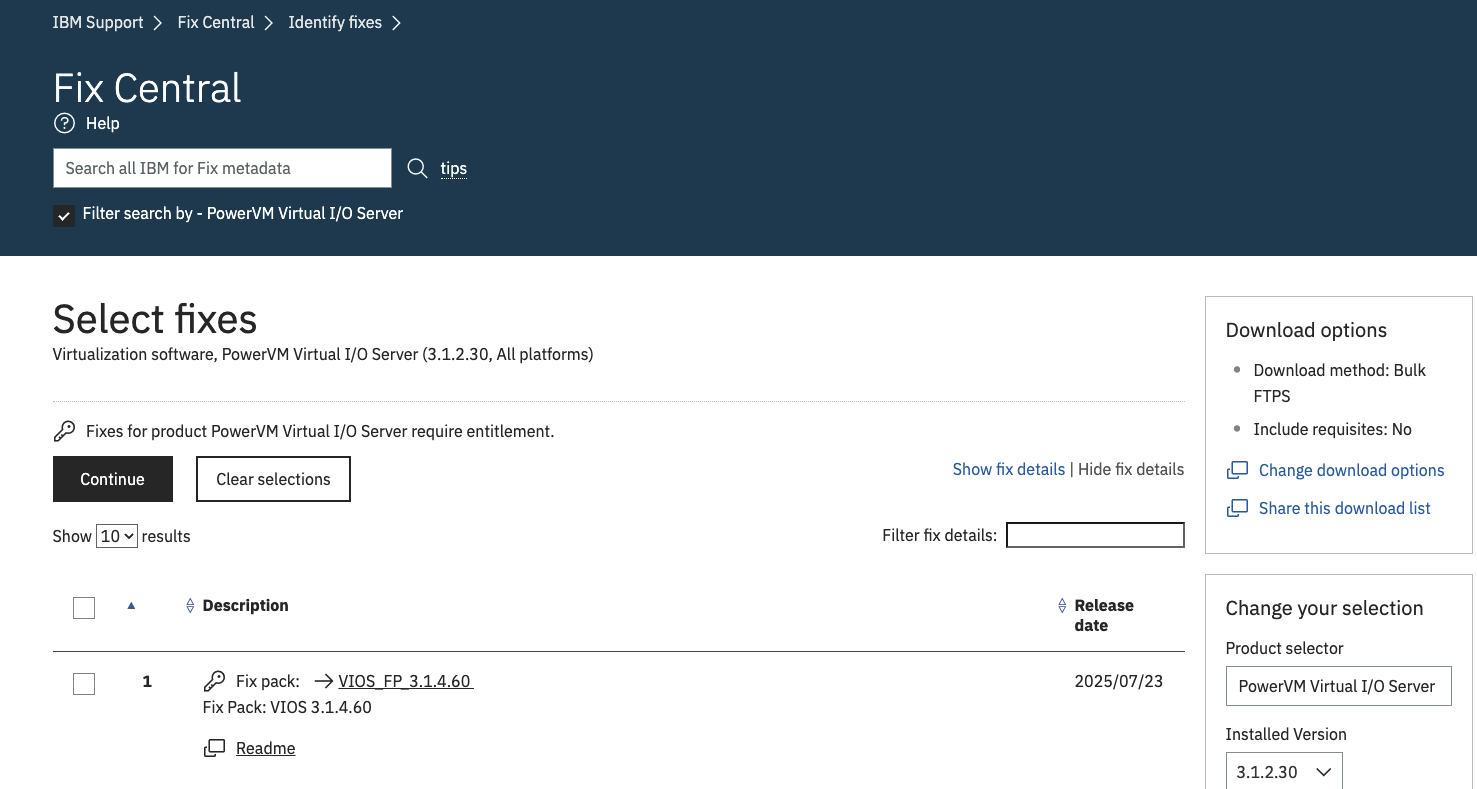Click Include requisites: No text
Screen dimensions: 1477x789
tap(1332, 429)
